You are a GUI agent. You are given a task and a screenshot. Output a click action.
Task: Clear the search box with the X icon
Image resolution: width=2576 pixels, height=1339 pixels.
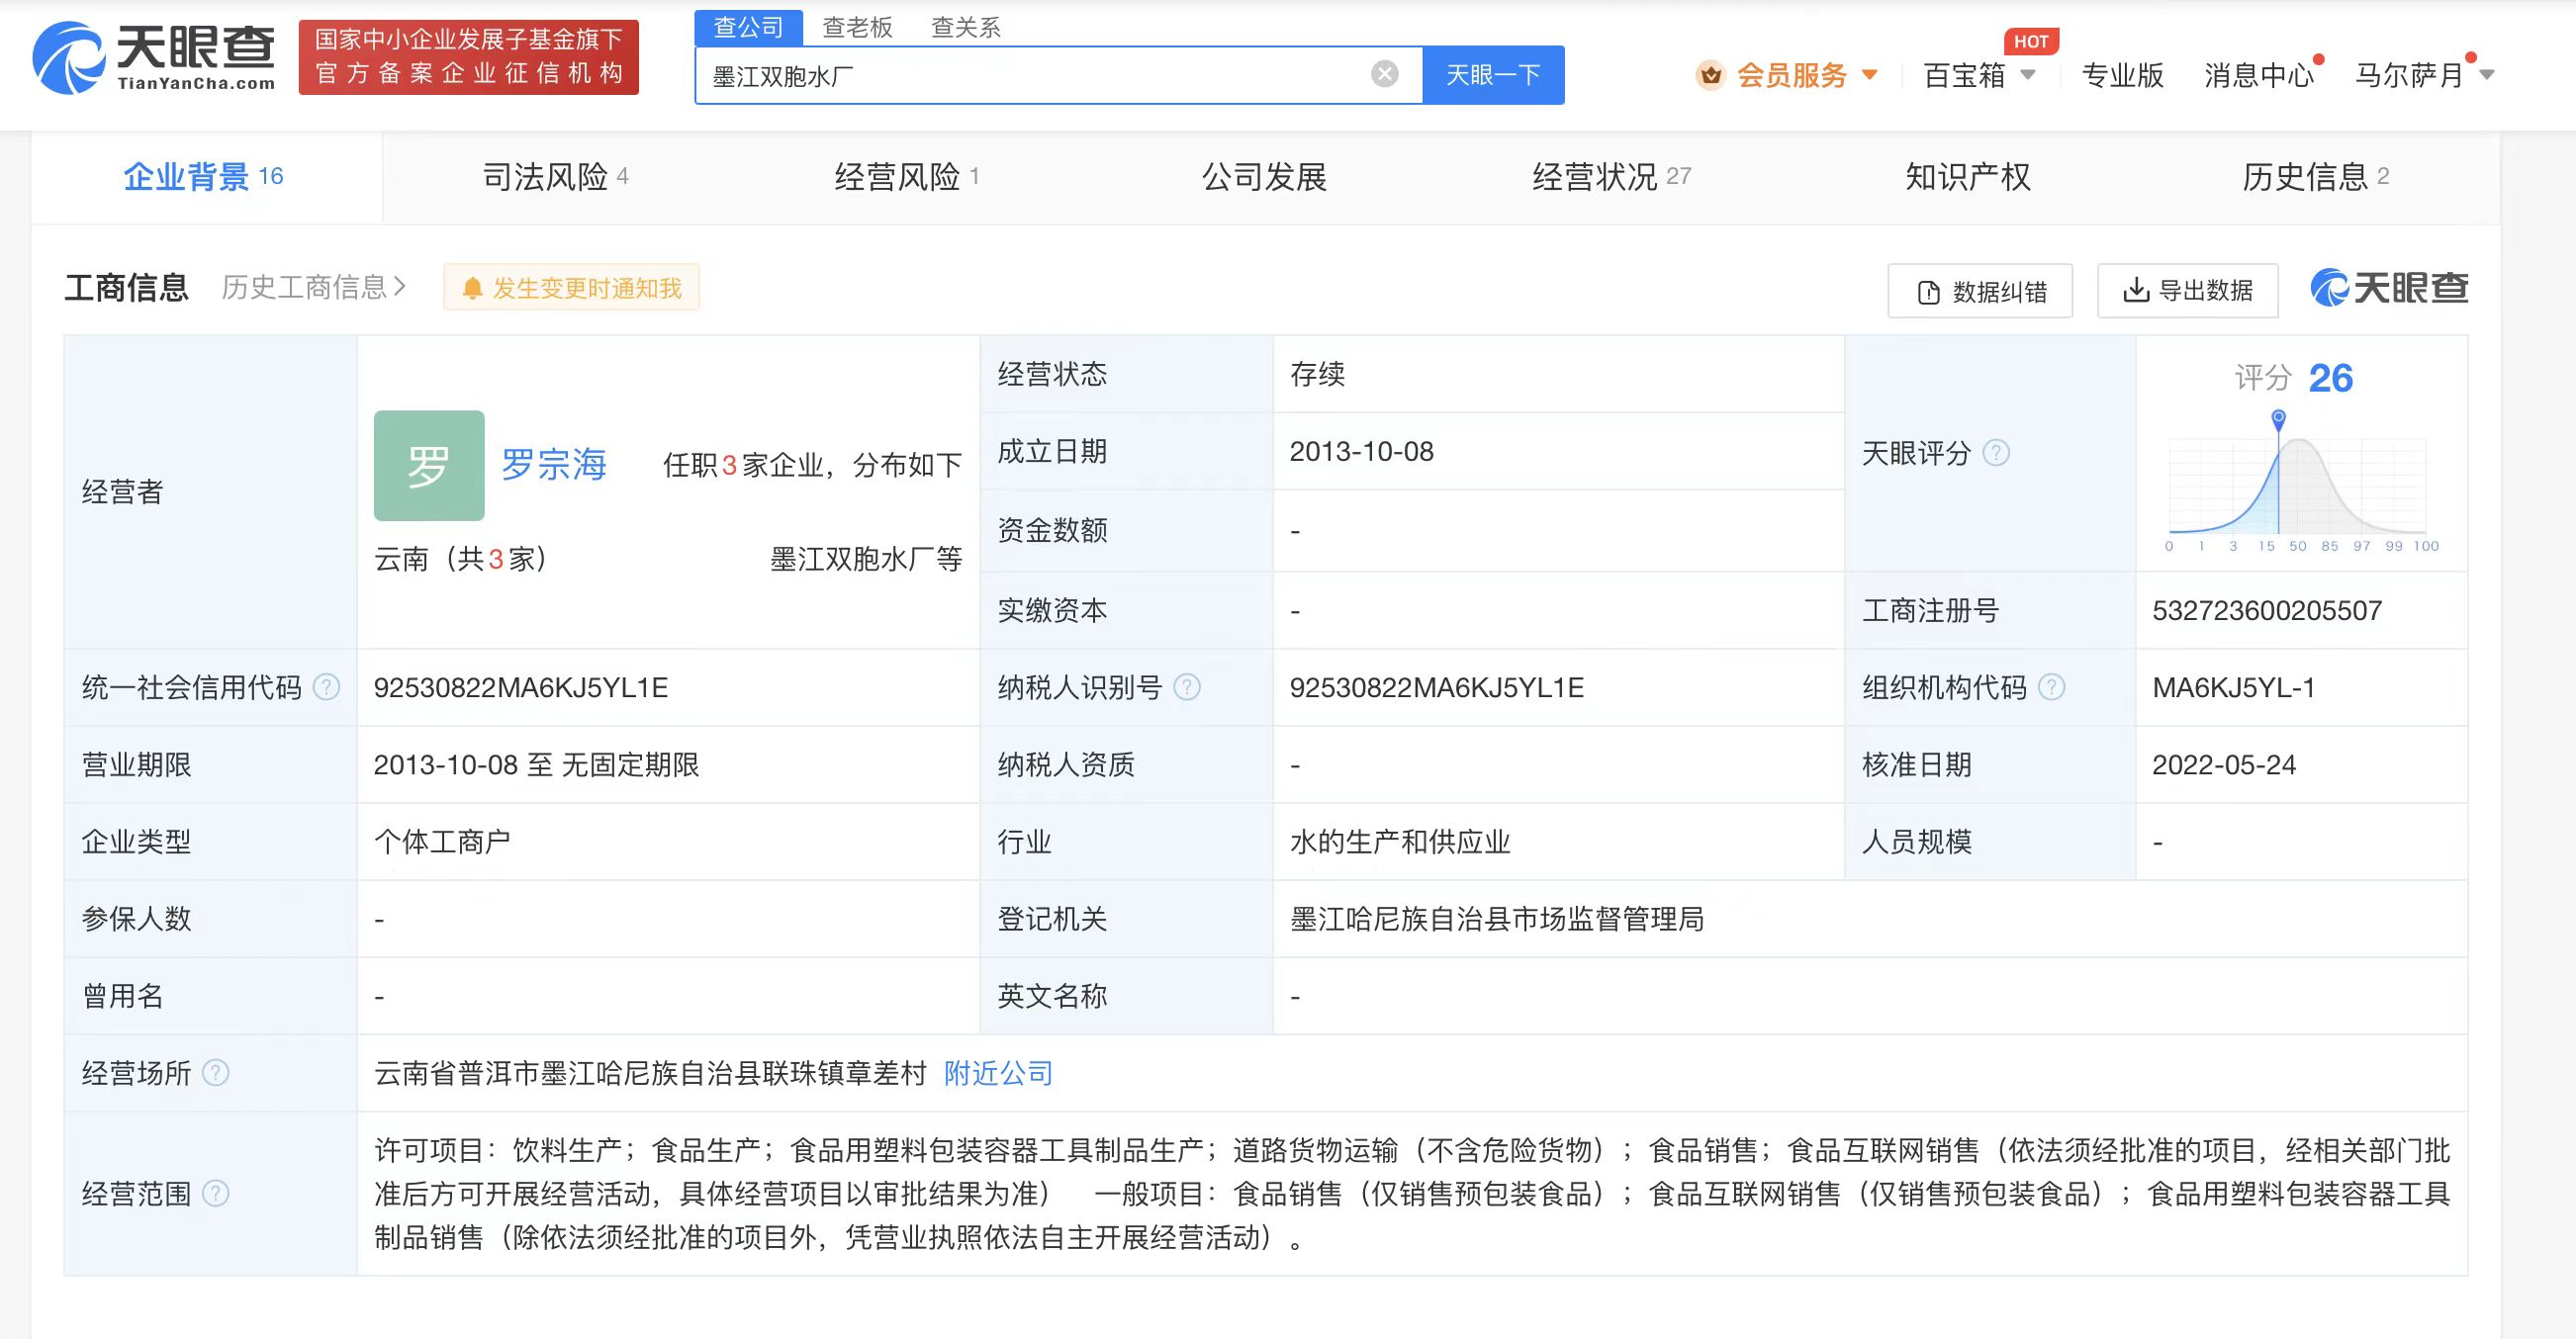click(x=1384, y=74)
